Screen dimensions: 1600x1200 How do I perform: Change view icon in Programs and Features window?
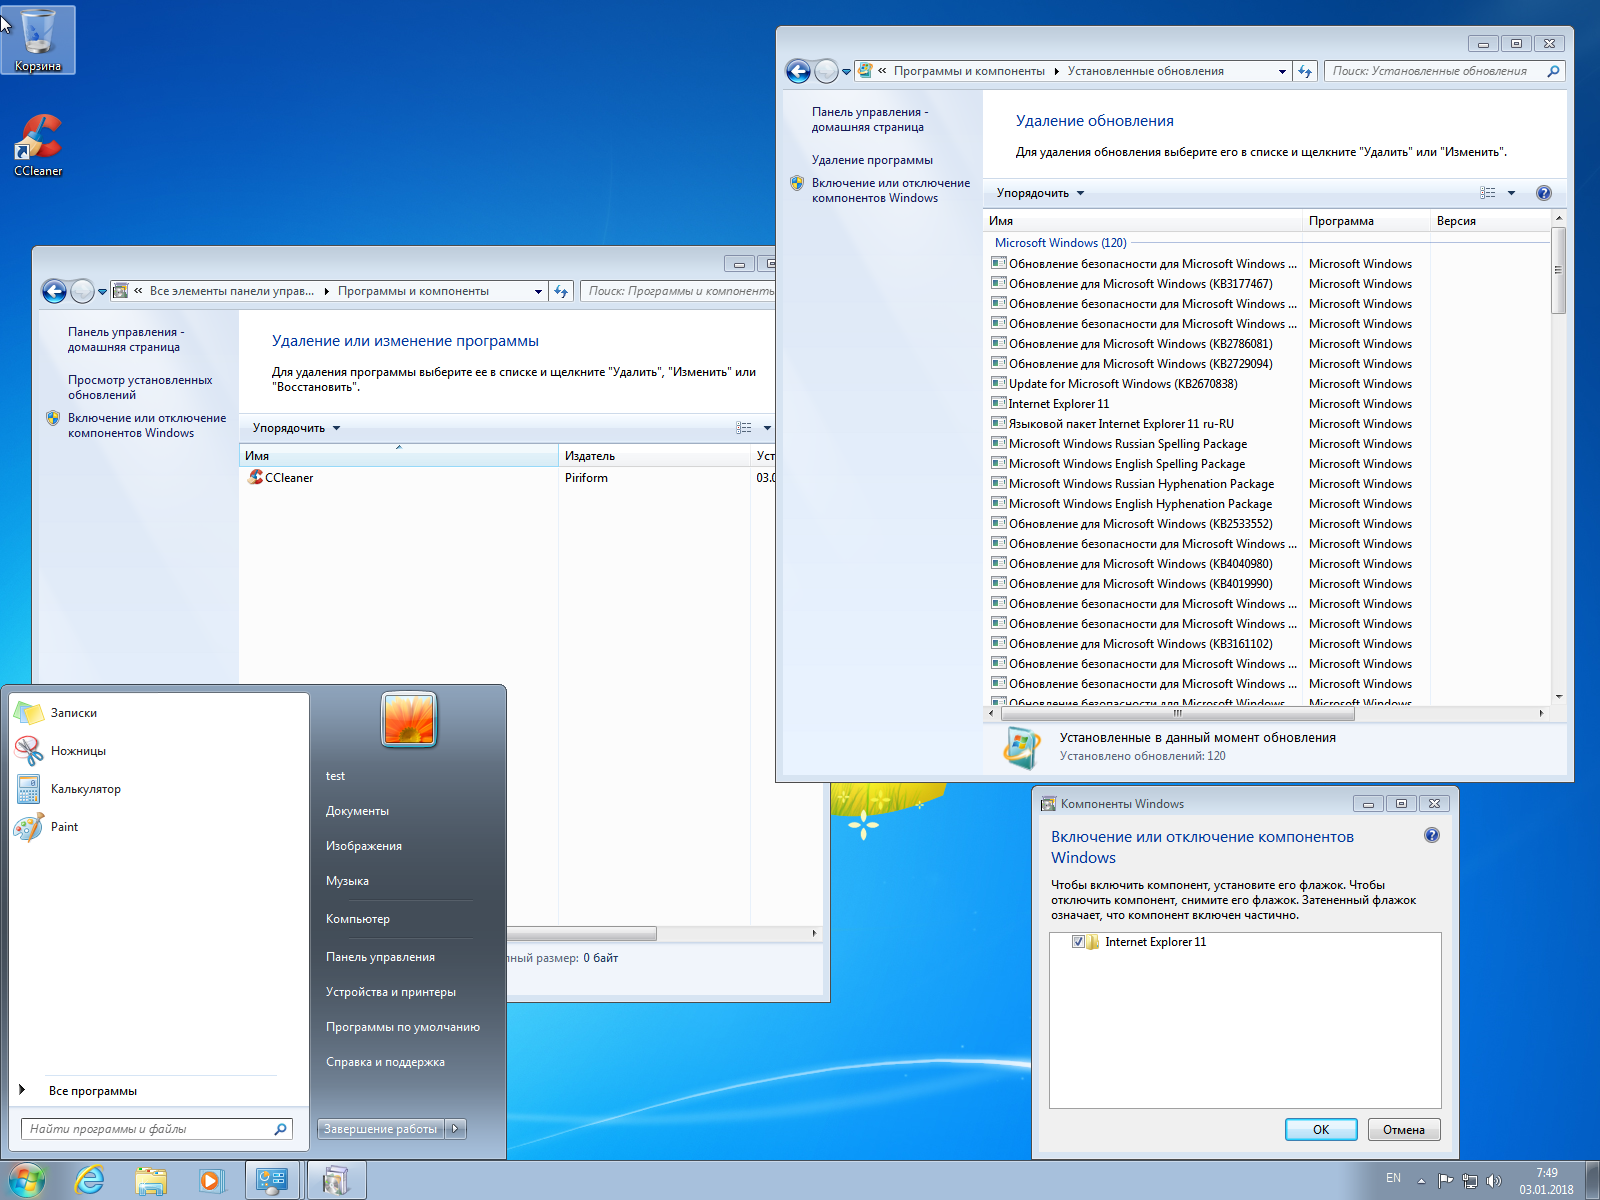pos(744,428)
